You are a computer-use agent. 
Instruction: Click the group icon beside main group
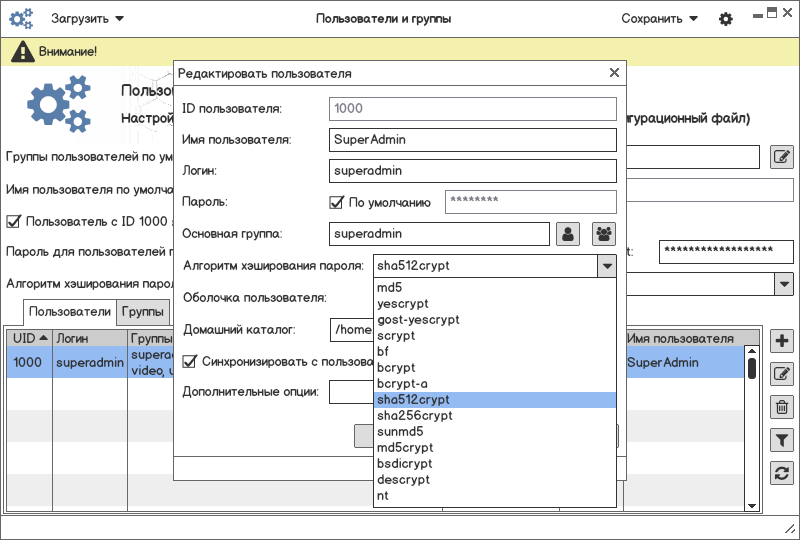(x=604, y=234)
